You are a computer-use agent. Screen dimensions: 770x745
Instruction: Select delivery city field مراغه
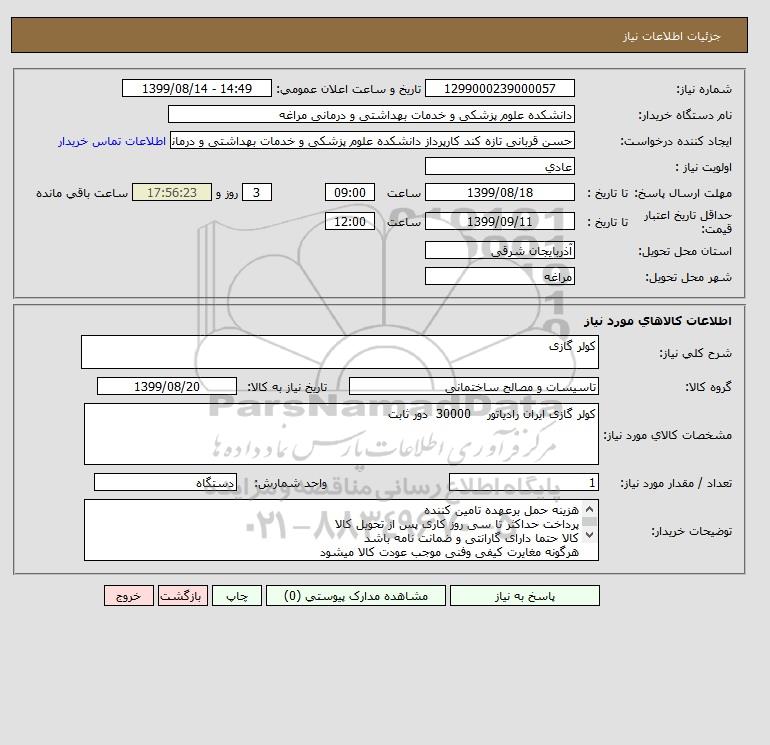click(499, 276)
